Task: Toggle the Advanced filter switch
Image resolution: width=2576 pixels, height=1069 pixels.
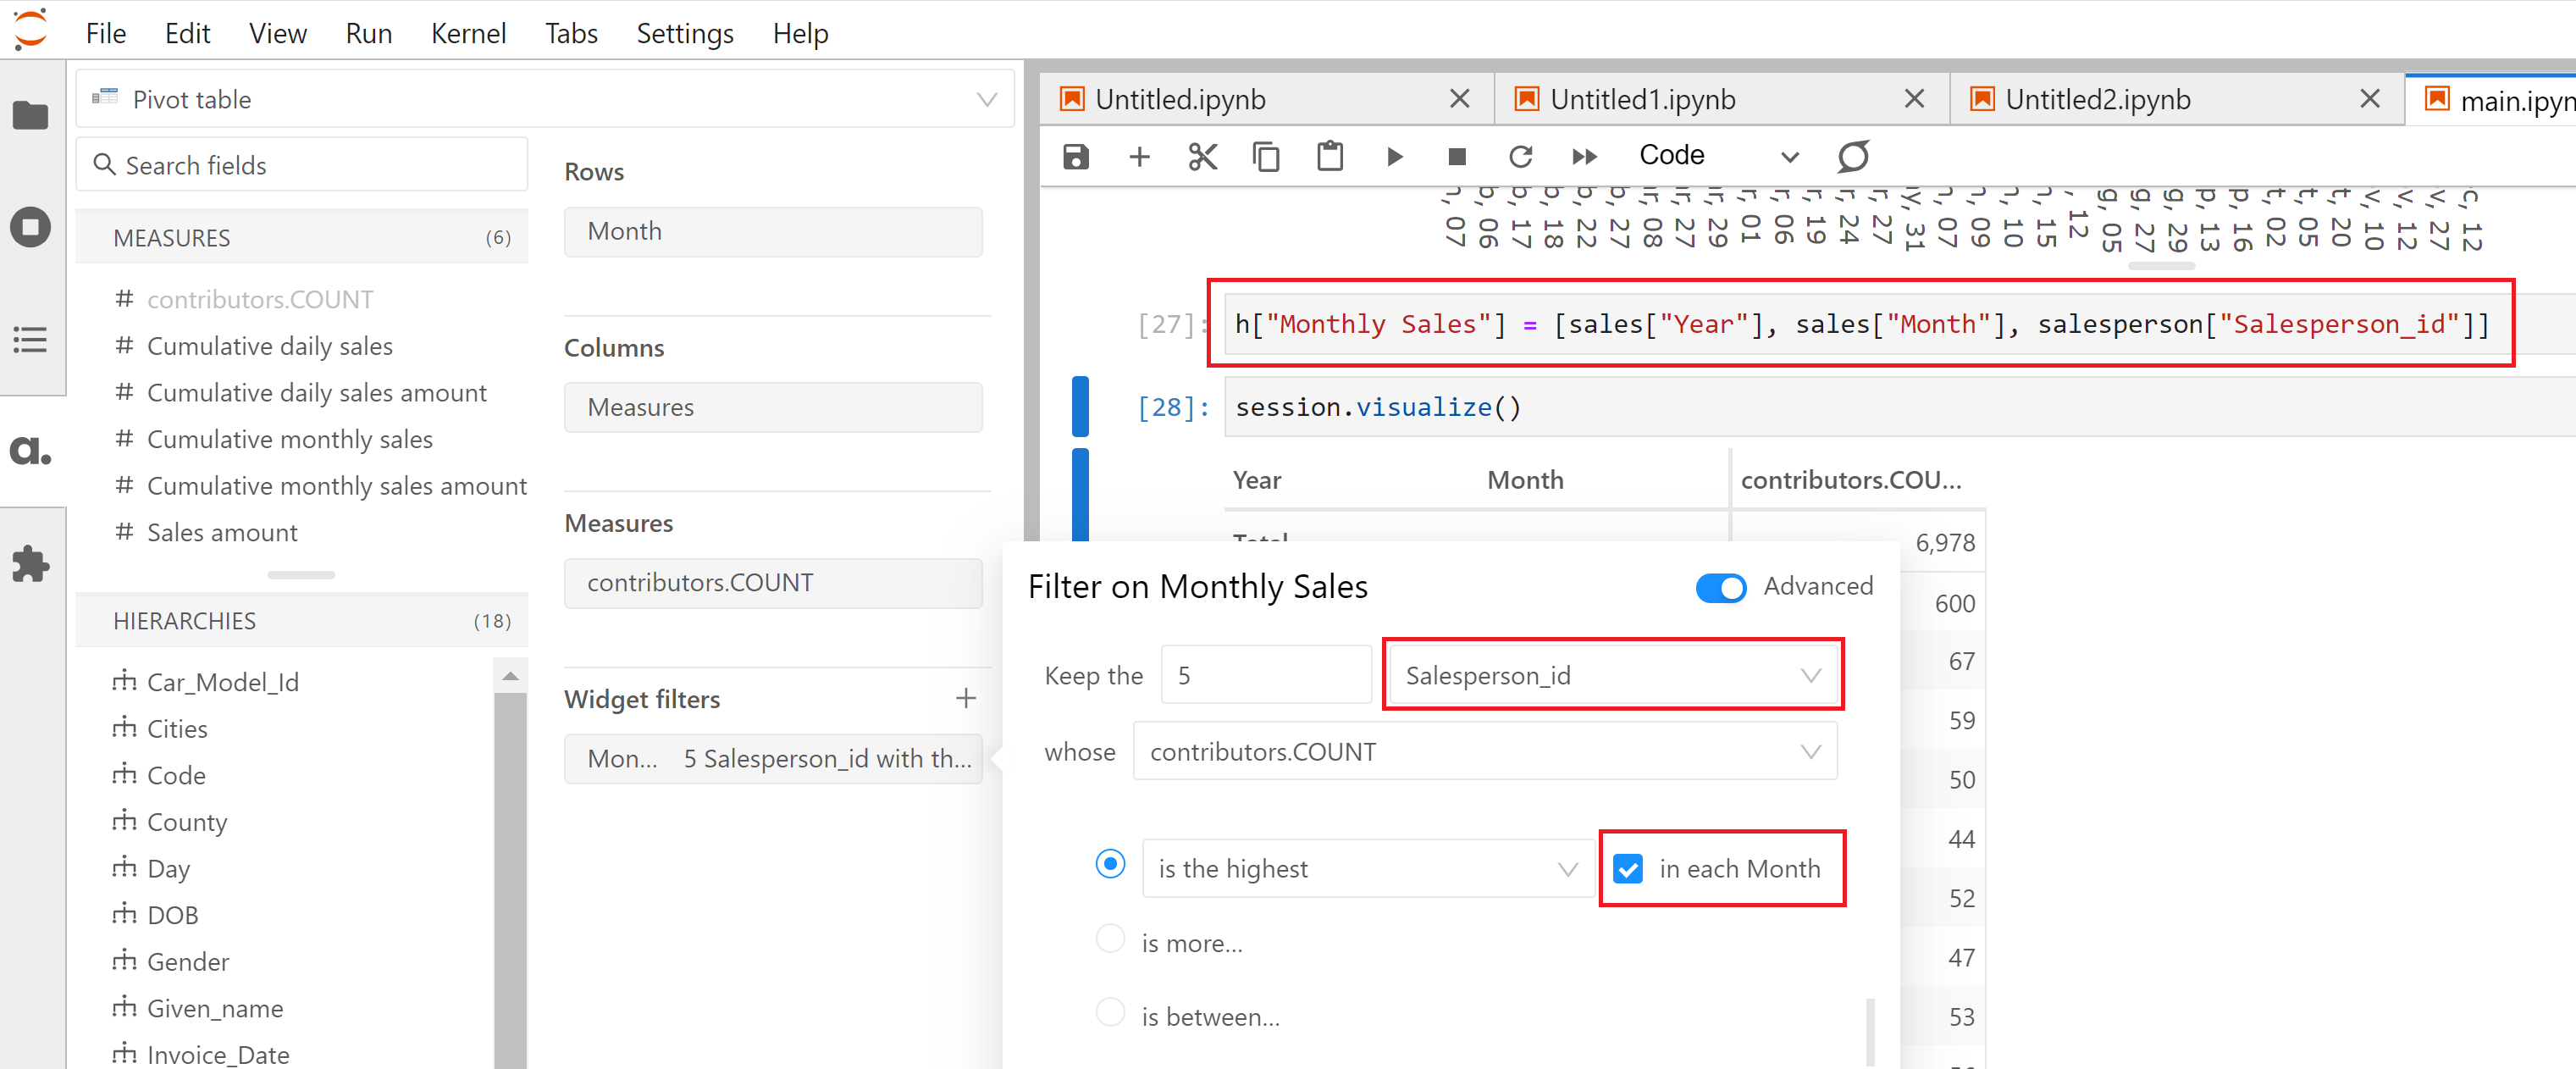Action: tap(1720, 587)
